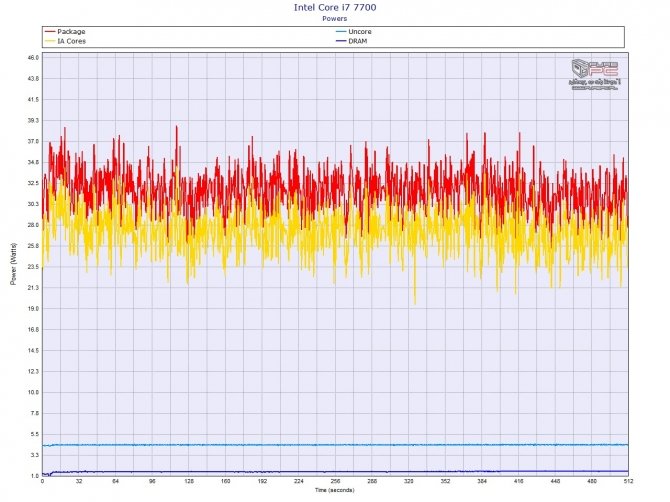This screenshot has height=502, width=670.
Task: Click the 512 tick on the time axis
Action: [629, 481]
